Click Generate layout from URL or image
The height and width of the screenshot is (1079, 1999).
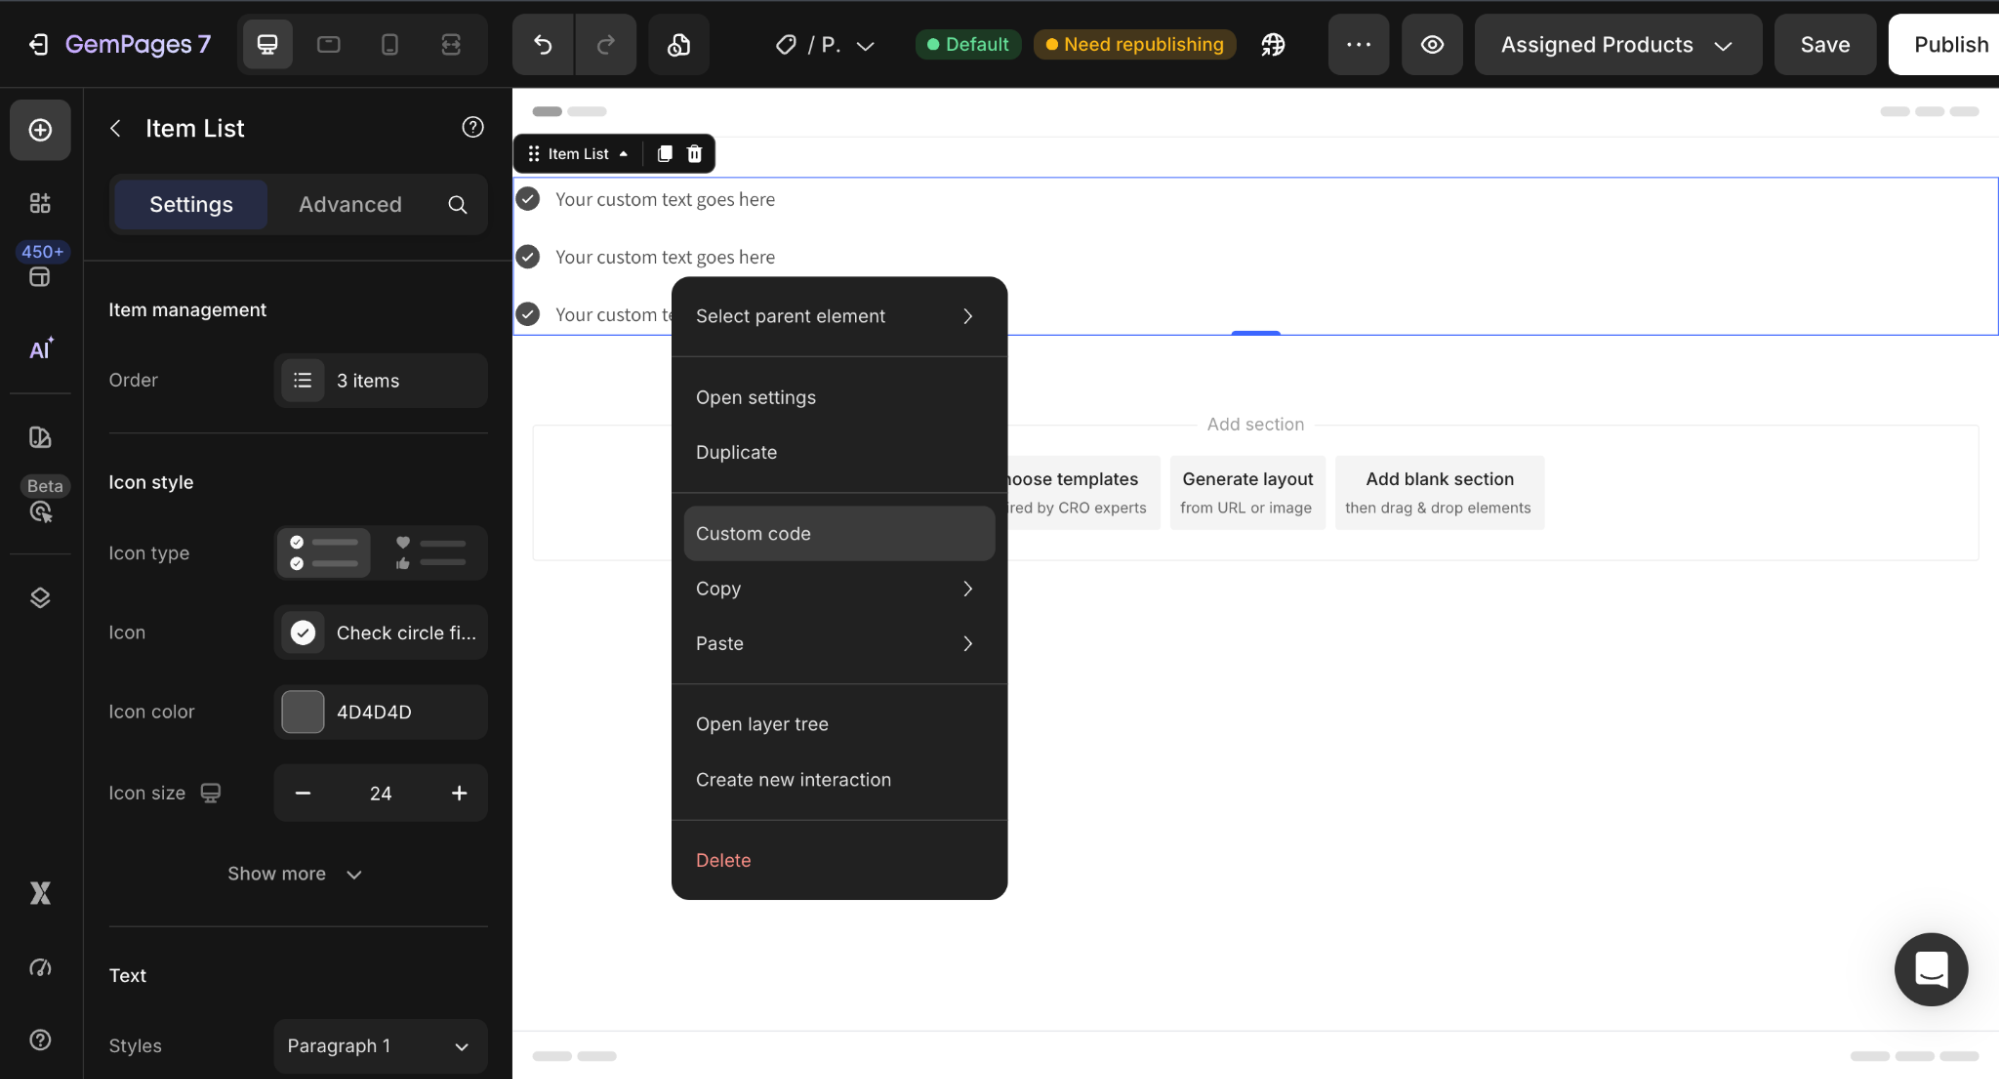click(x=1247, y=492)
